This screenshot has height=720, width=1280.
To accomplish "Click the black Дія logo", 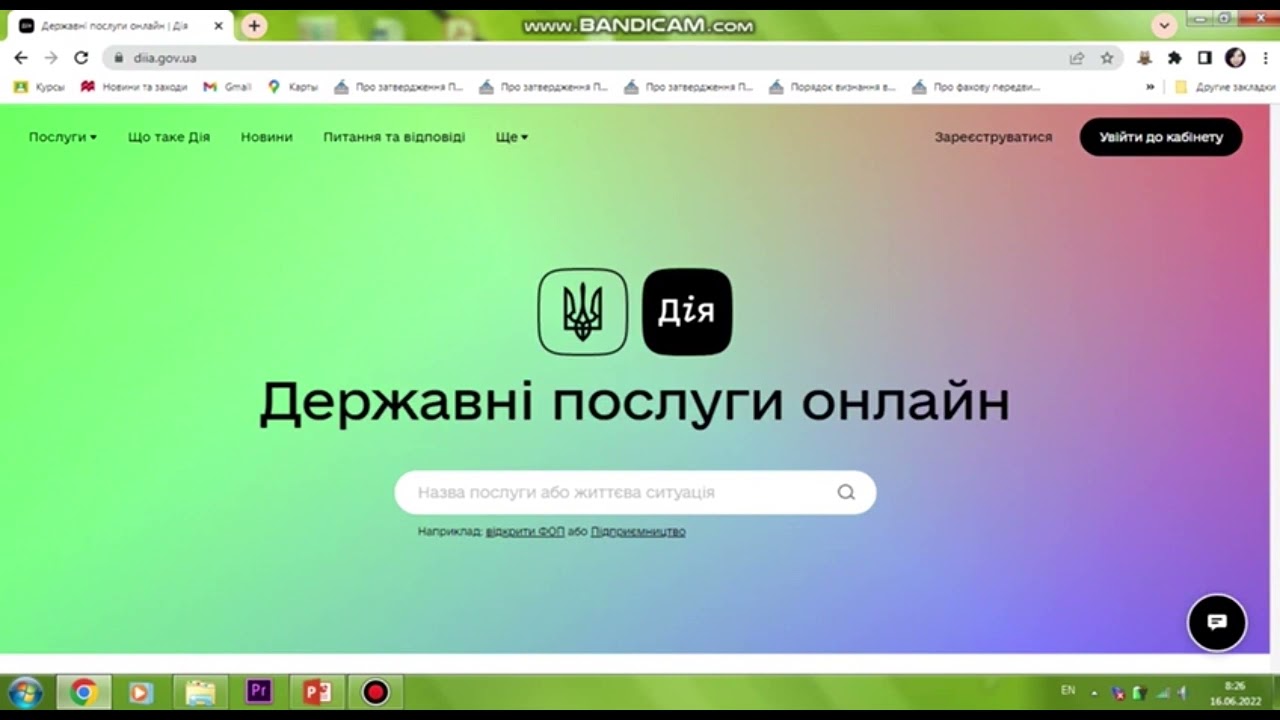I will 687,311.
